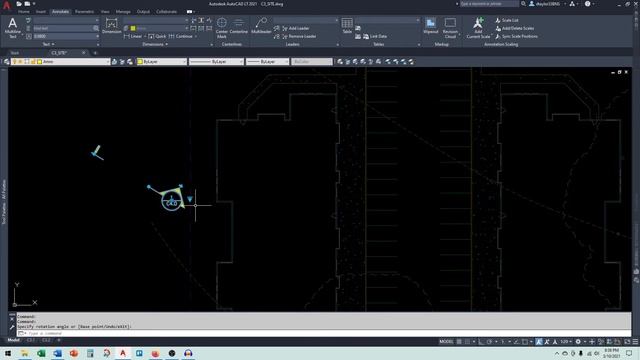Expand the Dimensions panel
Viewport: 640px width, 360px height.
[x=155, y=44]
